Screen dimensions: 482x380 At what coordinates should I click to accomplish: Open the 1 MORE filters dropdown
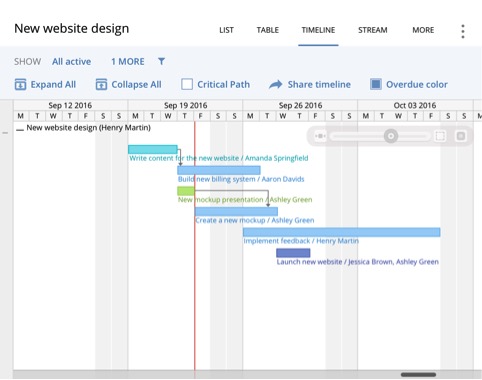128,61
